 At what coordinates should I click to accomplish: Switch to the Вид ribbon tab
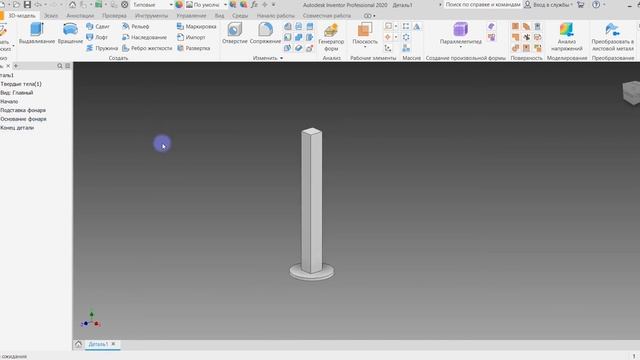219,16
